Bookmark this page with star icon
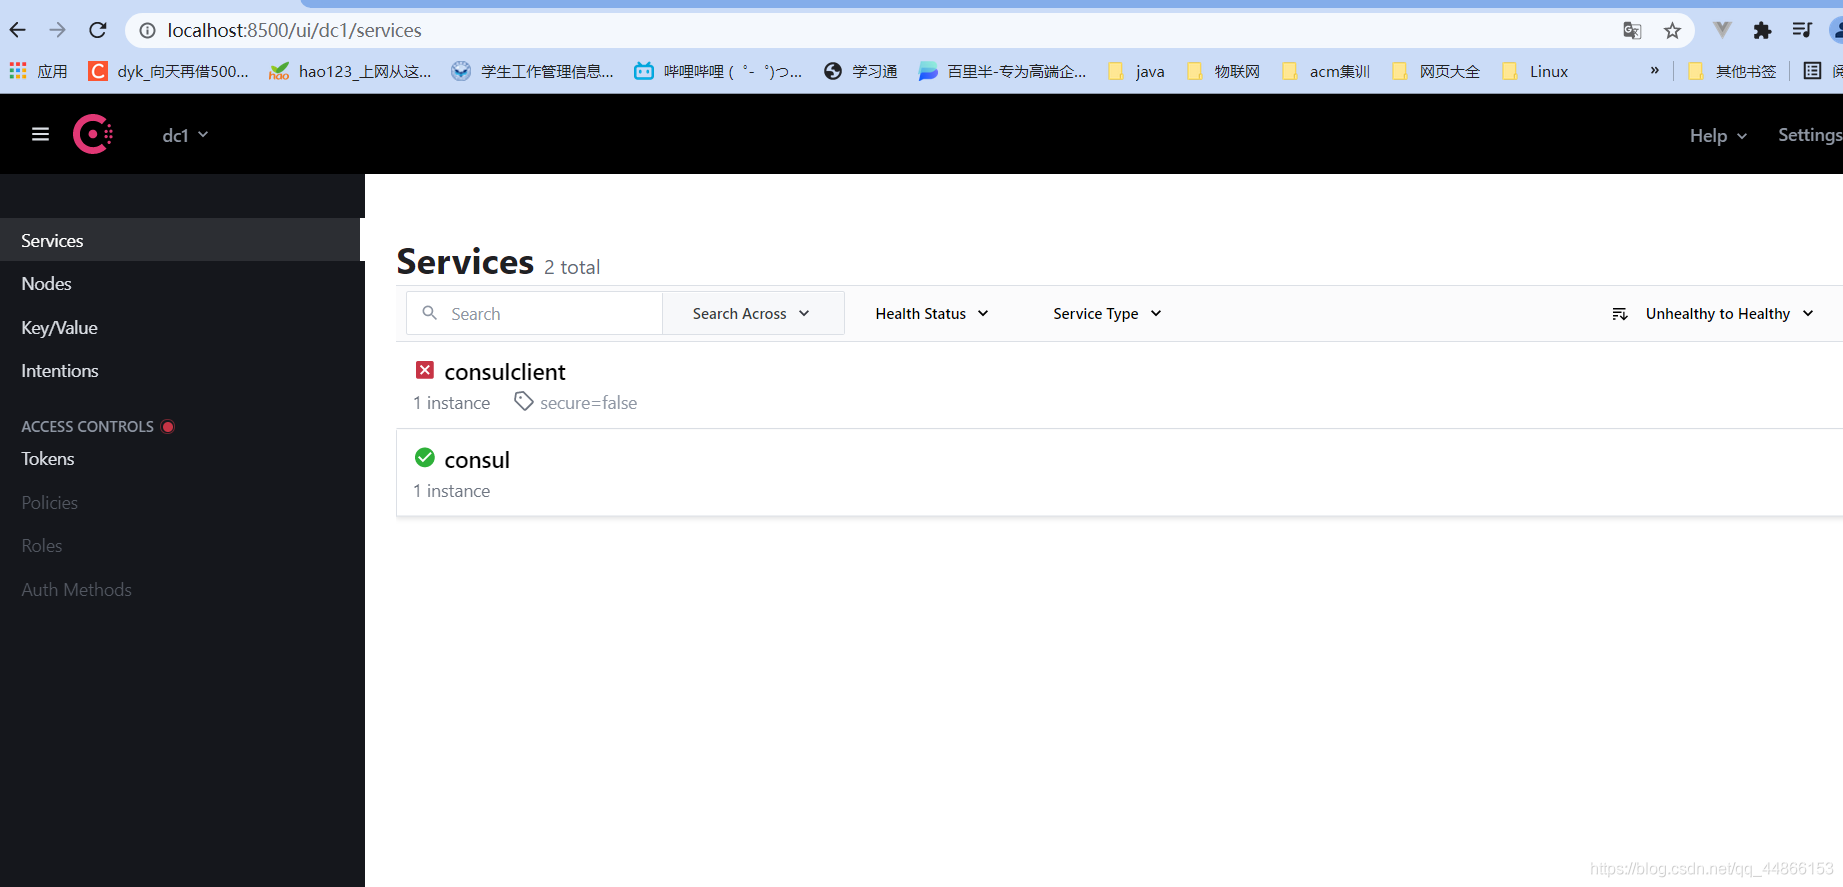The height and width of the screenshot is (887, 1843). (x=1672, y=31)
